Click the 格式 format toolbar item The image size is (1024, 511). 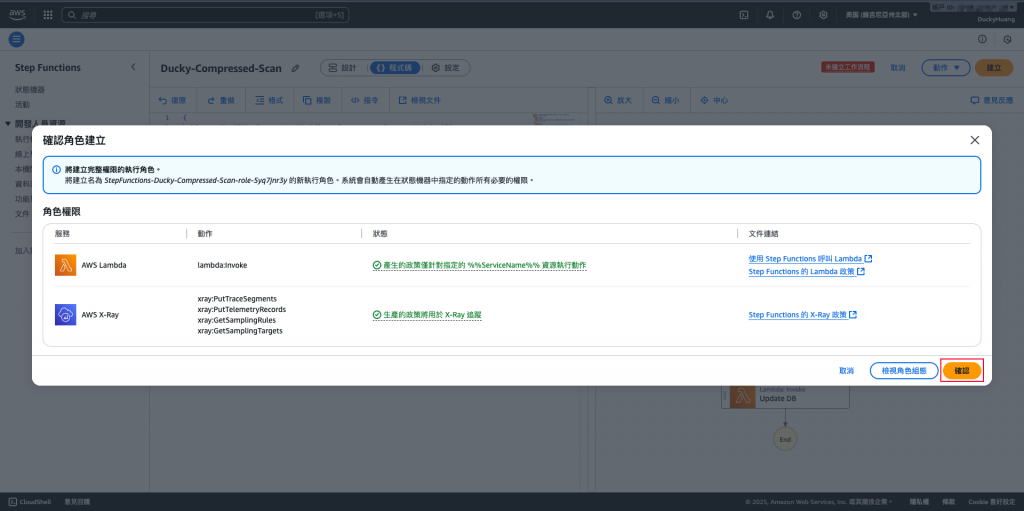(269, 101)
